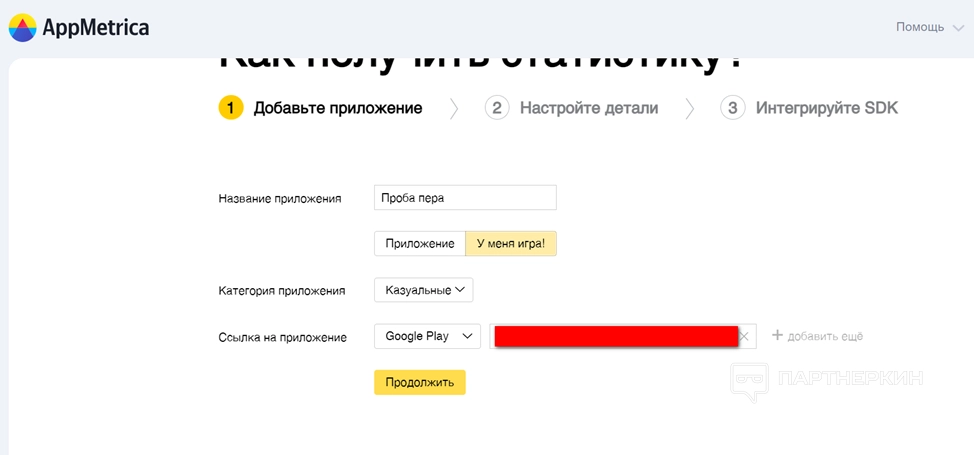The image size is (974, 455).
Task: Open the Помощь help menu
Action: 920,27
